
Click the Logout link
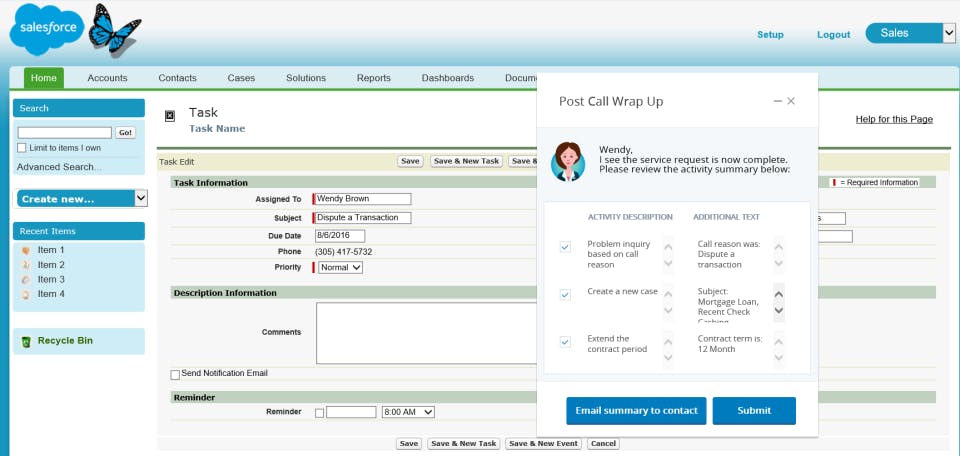click(833, 34)
